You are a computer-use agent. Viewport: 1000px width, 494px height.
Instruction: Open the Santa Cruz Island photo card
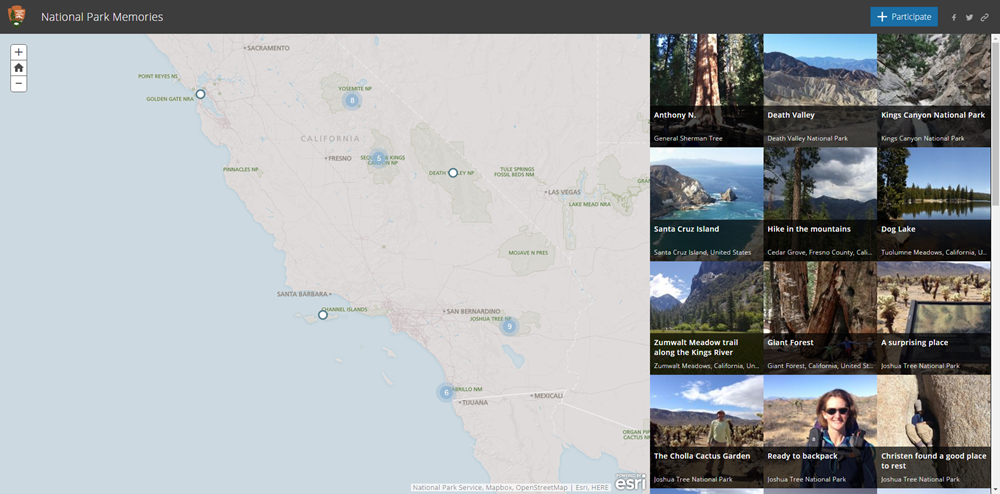706,204
